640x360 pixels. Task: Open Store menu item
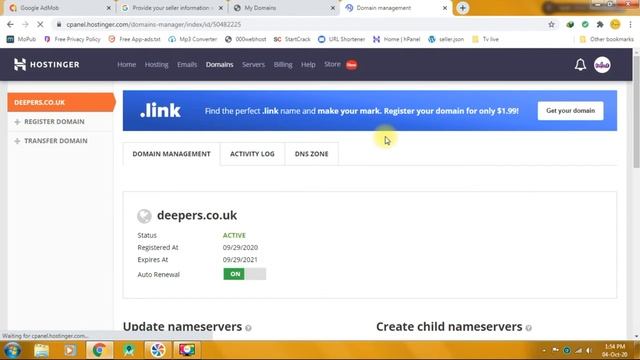click(x=332, y=64)
